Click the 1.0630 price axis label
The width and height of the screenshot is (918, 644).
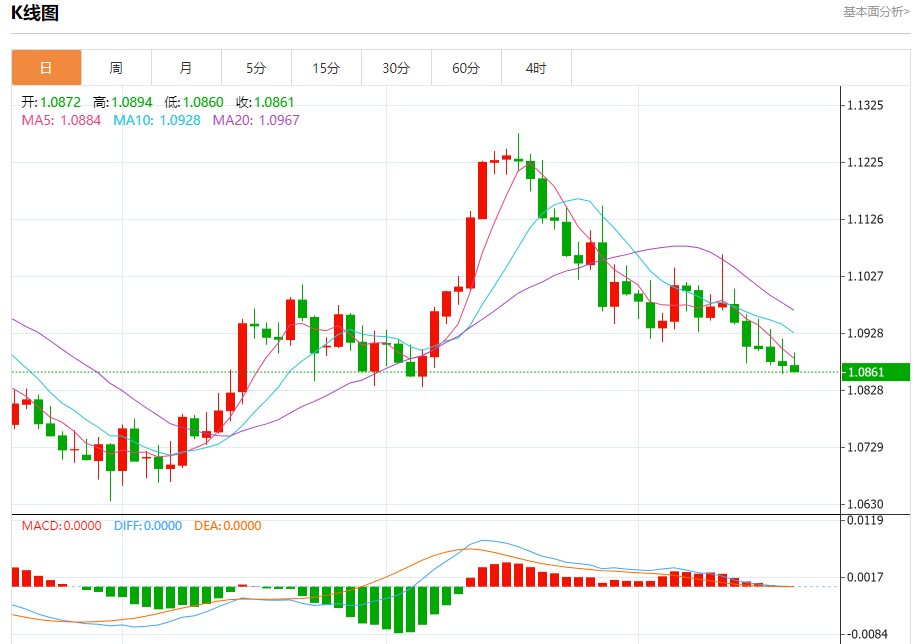tap(865, 504)
